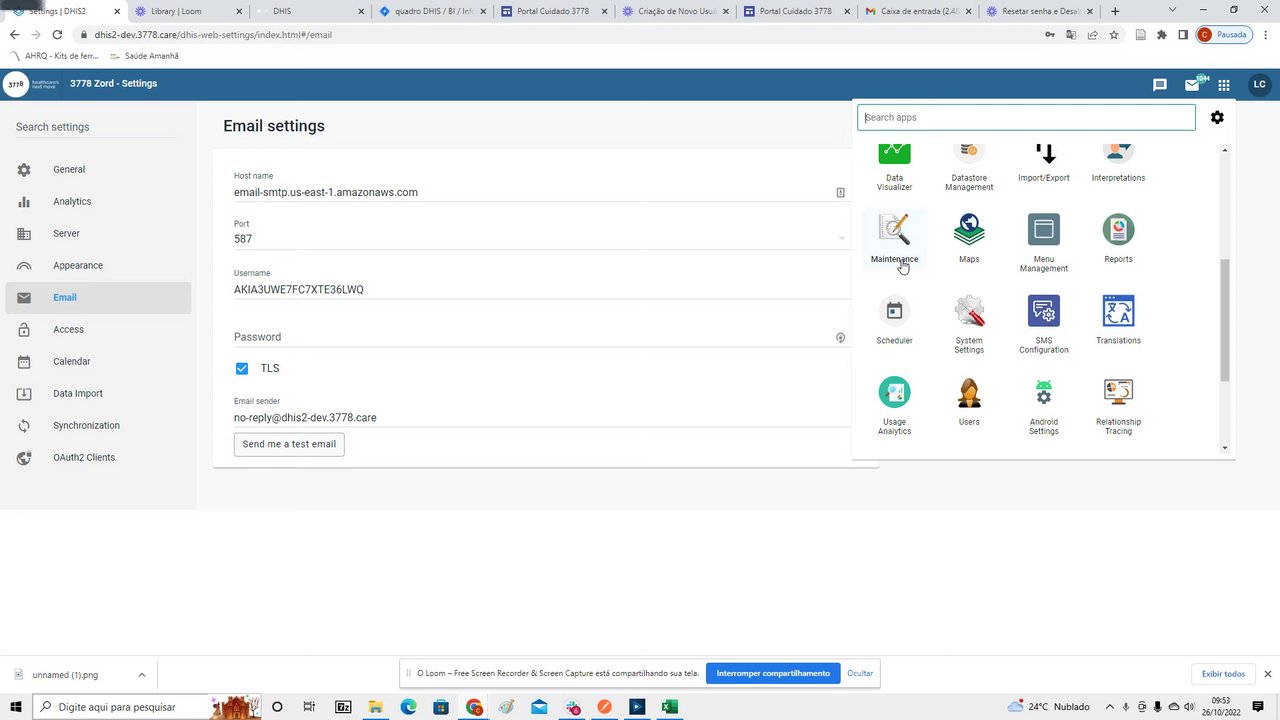
Task: Toggle the TLS checkbox
Action: point(242,368)
